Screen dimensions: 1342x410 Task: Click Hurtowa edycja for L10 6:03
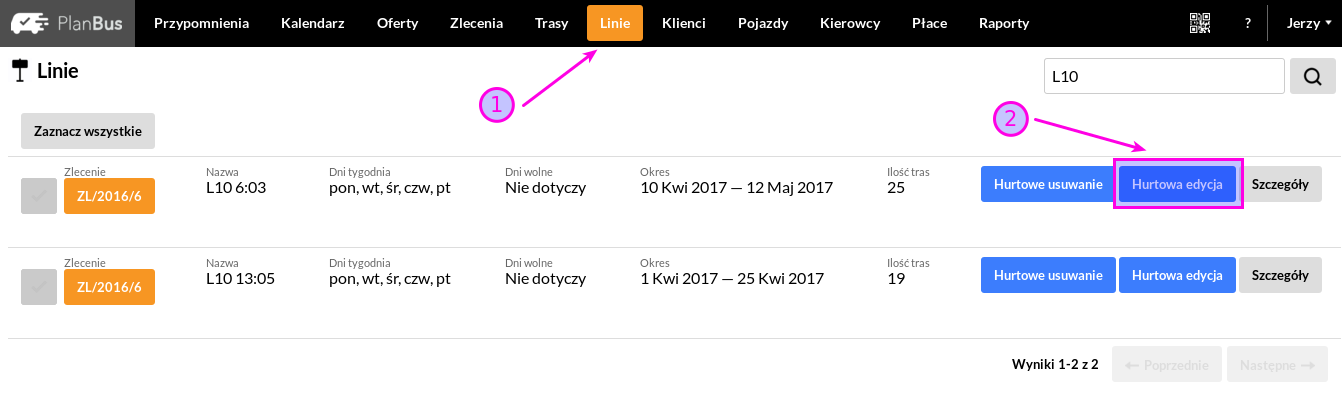pos(1178,184)
